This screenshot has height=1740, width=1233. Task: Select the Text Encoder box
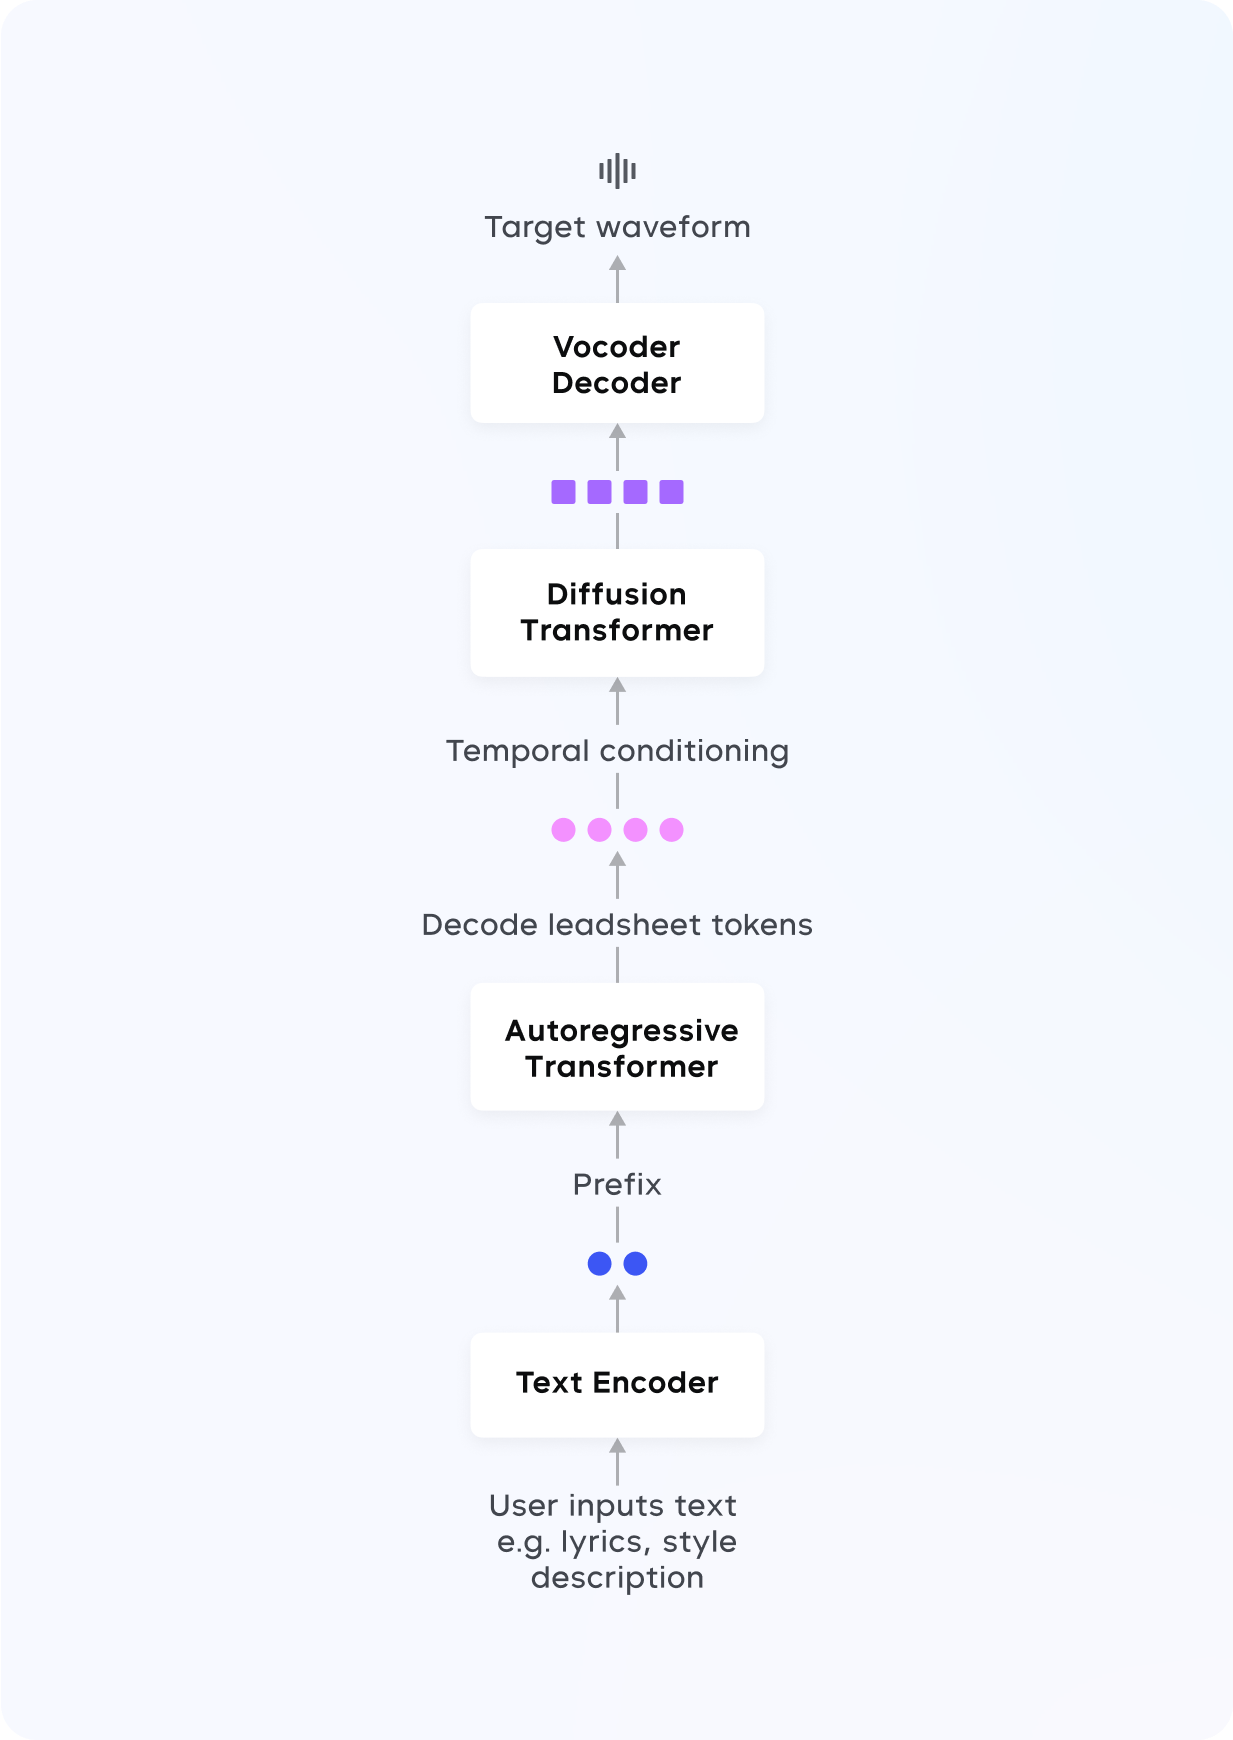coord(617,1385)
